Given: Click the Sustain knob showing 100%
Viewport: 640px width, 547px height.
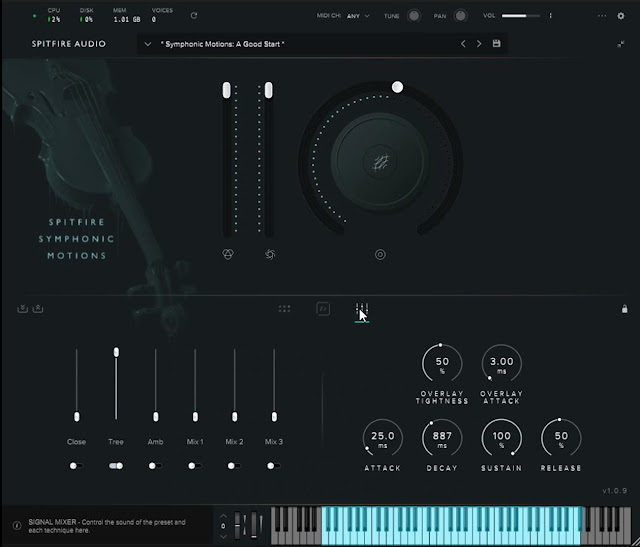Looking at the screenshot, I should (x=501, y=438).
